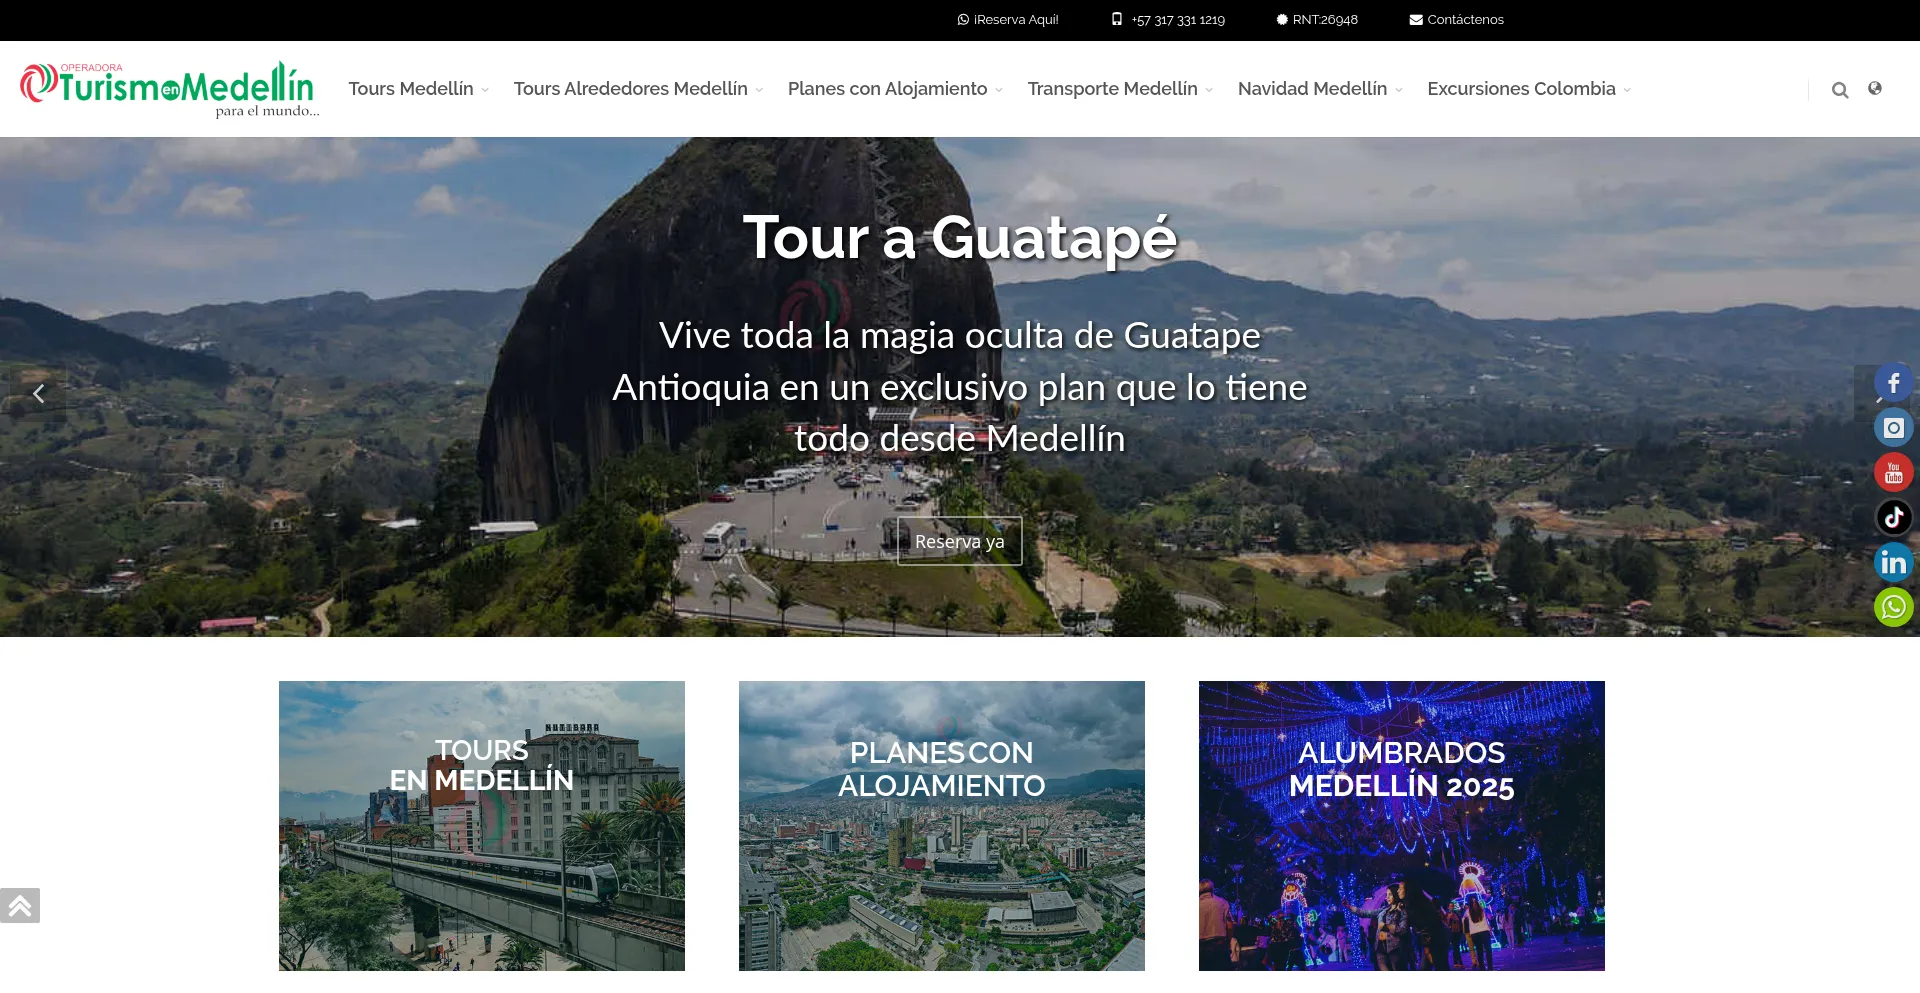
Task: Open the Instagram social icon
Action: click(x=1893, y=428)
